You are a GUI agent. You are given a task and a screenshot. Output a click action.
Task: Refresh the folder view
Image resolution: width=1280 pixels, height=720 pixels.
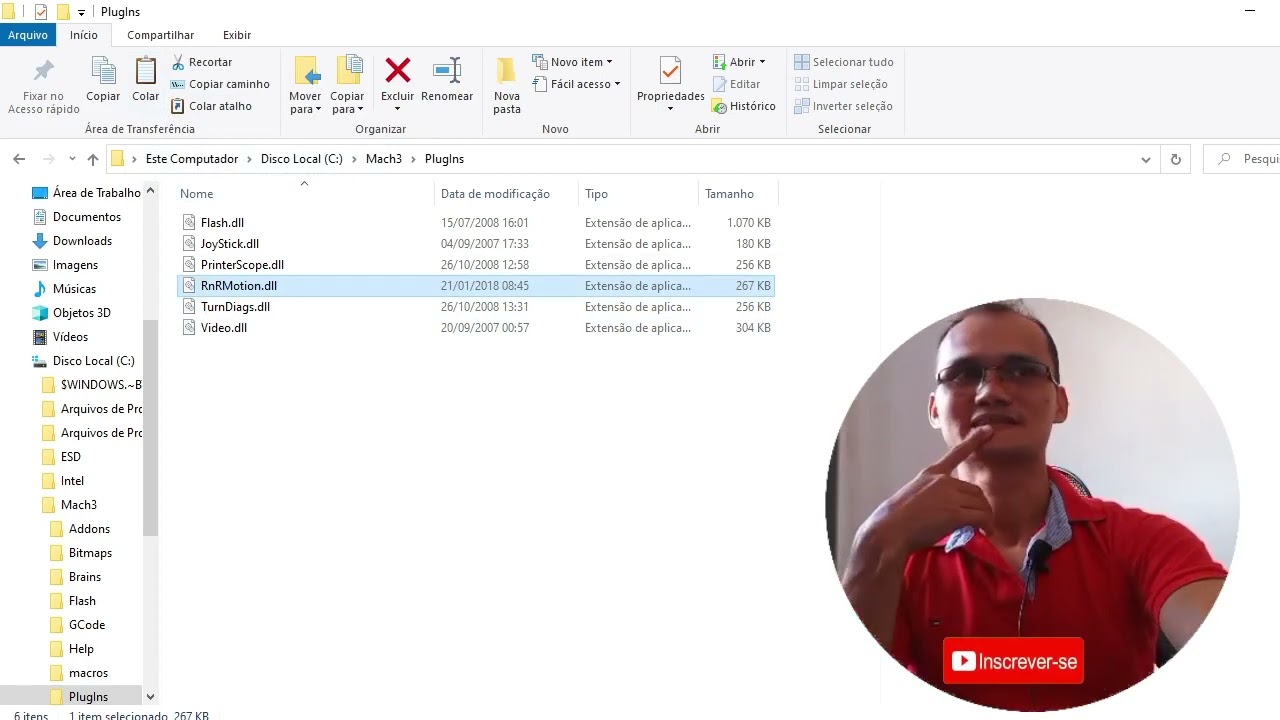click(1176, 159)
